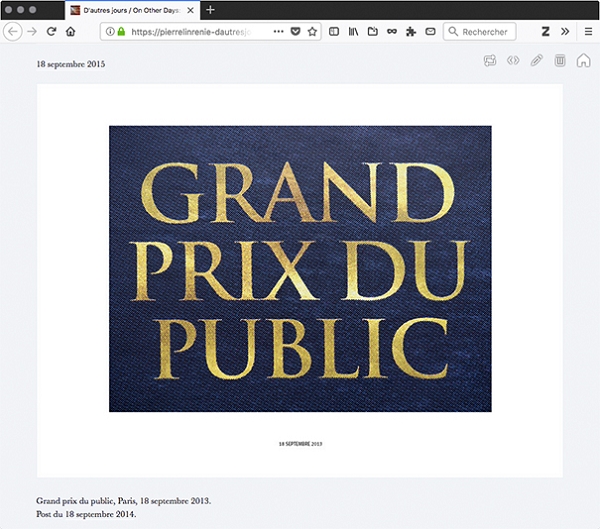Bookmark this page with the star

click(x=312, y=32)
